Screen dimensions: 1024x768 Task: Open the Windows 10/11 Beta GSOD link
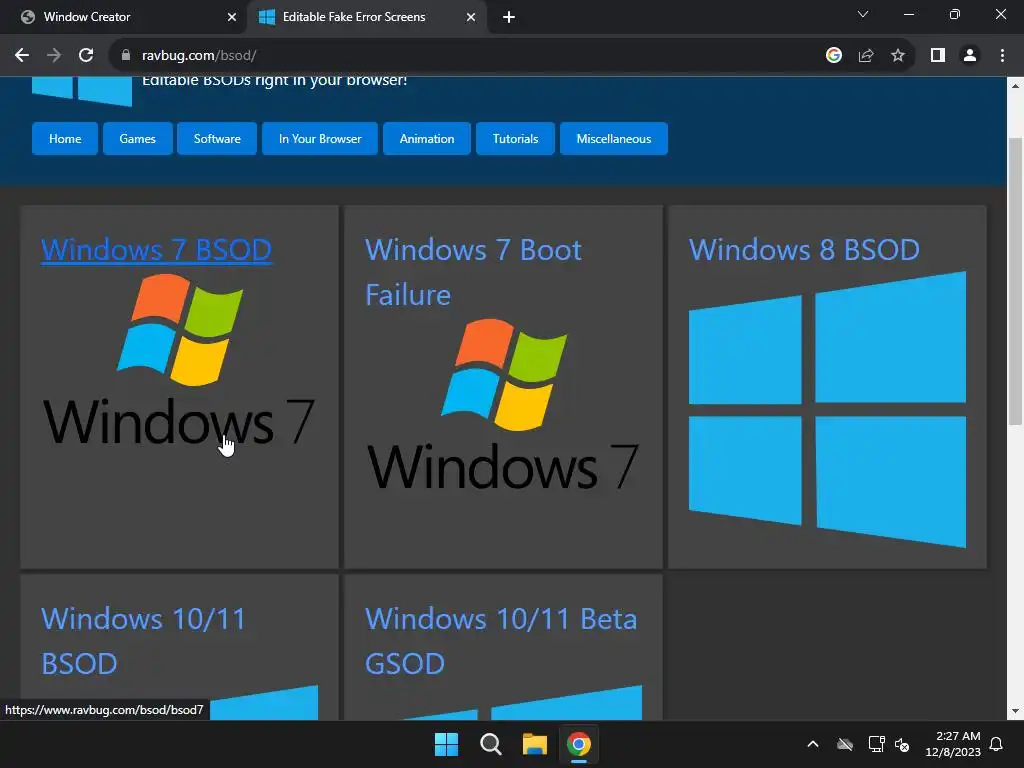(501, 641)
